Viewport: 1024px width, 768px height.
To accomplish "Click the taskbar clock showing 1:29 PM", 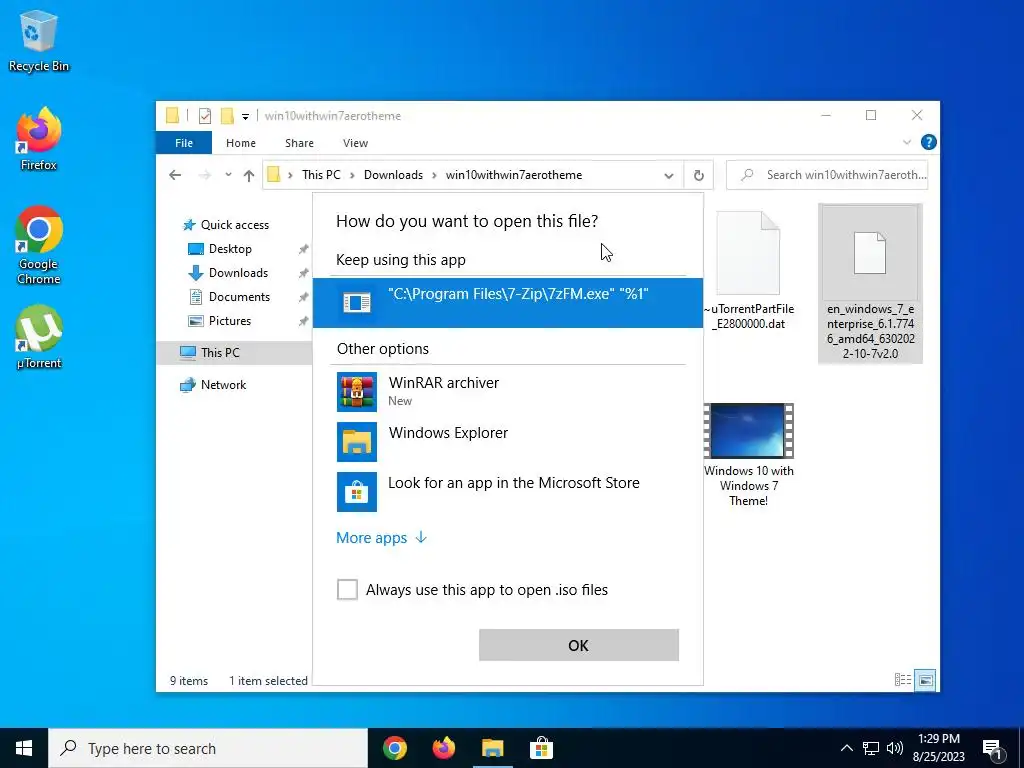I will (939, 748).
